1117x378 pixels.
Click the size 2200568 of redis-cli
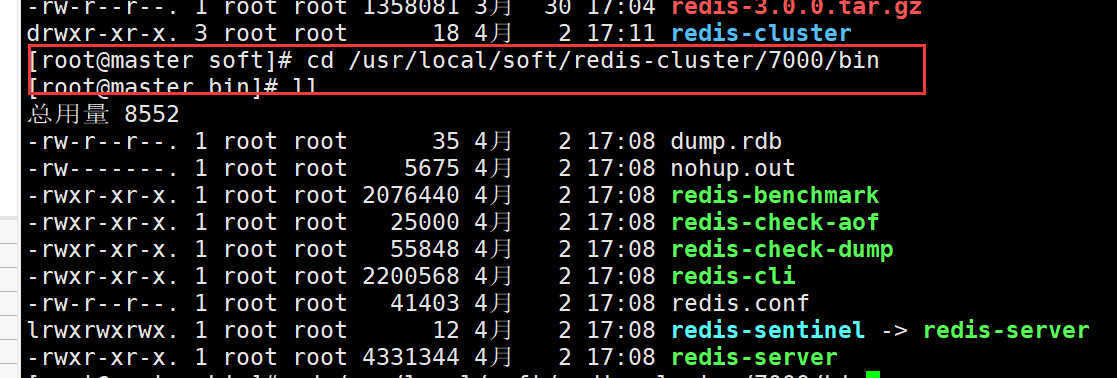[x=411, y=276]
